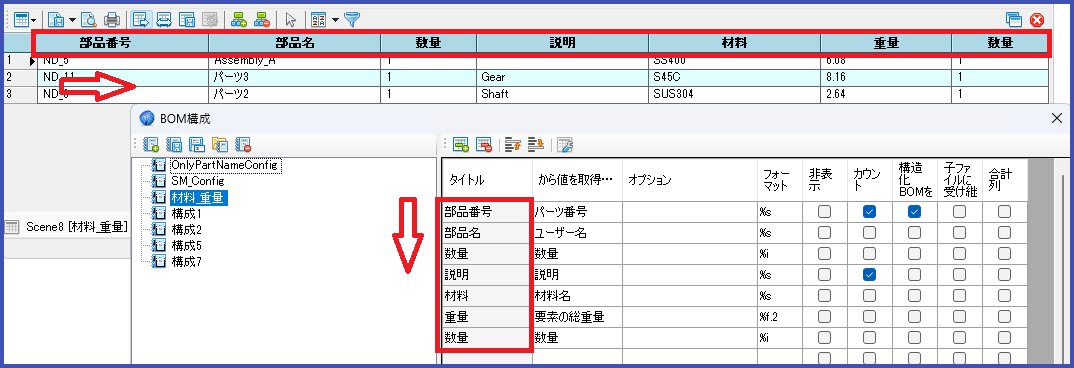Click ユーザー名 value source cell
Viewport: 1074px width, 368px height.
577,233
